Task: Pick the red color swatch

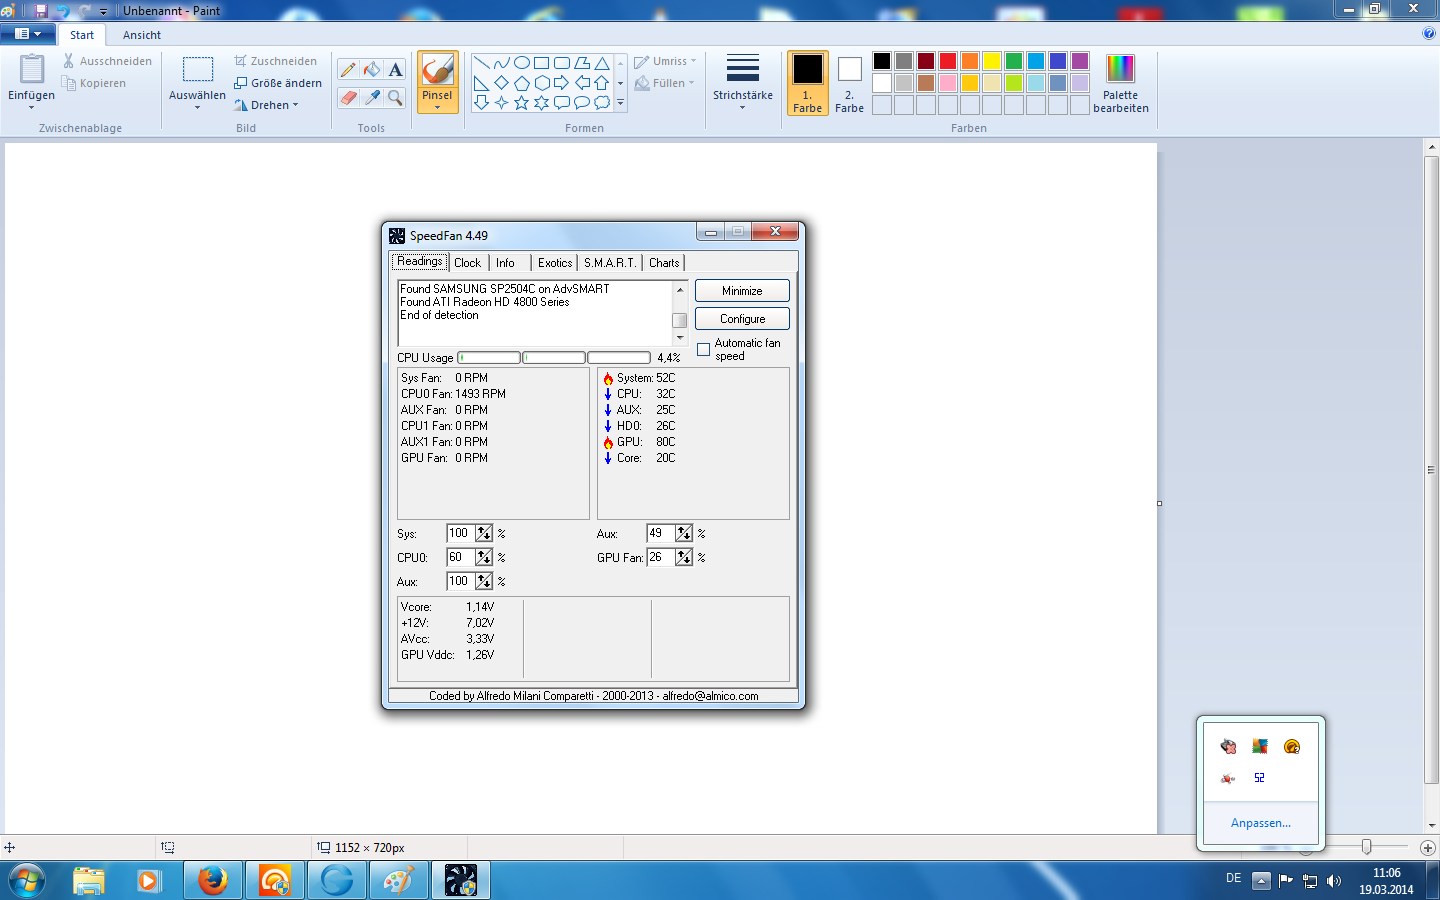Action: (948, 61)
